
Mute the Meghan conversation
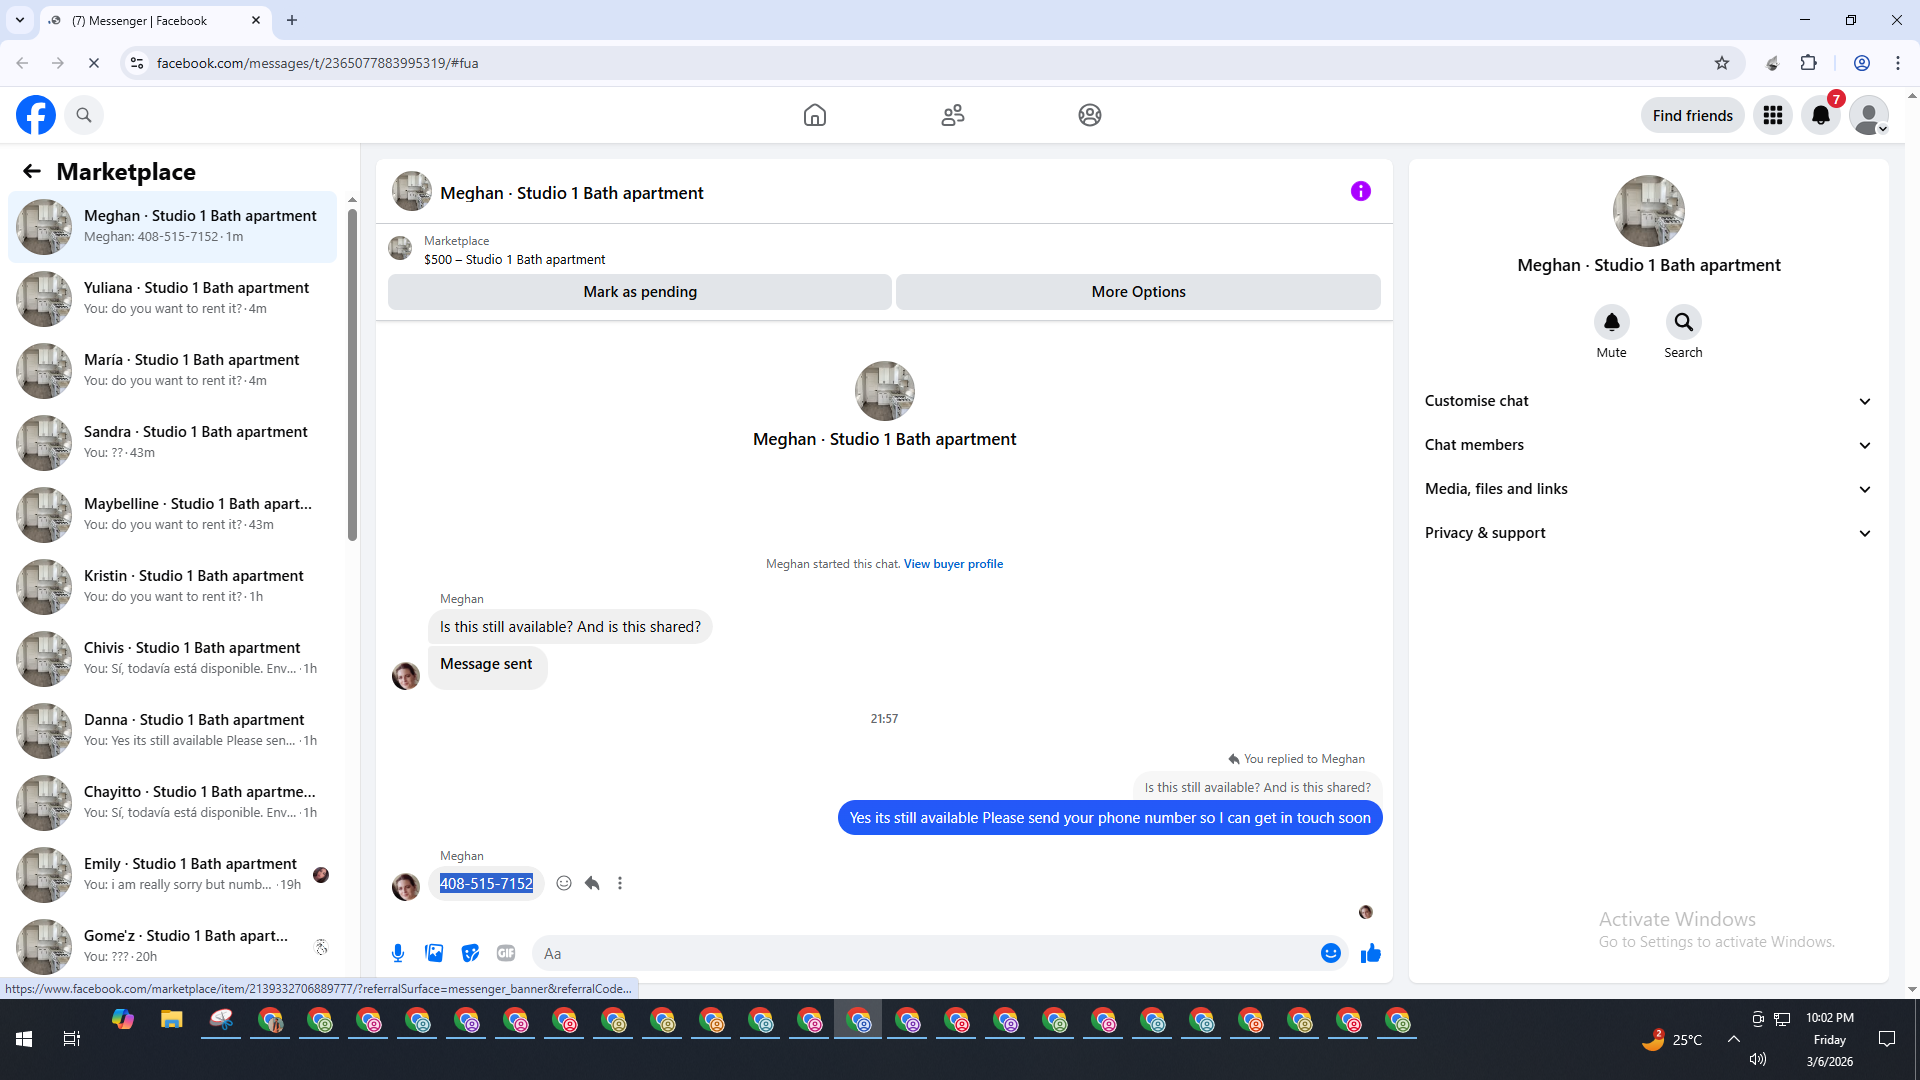coord(1611,323)
